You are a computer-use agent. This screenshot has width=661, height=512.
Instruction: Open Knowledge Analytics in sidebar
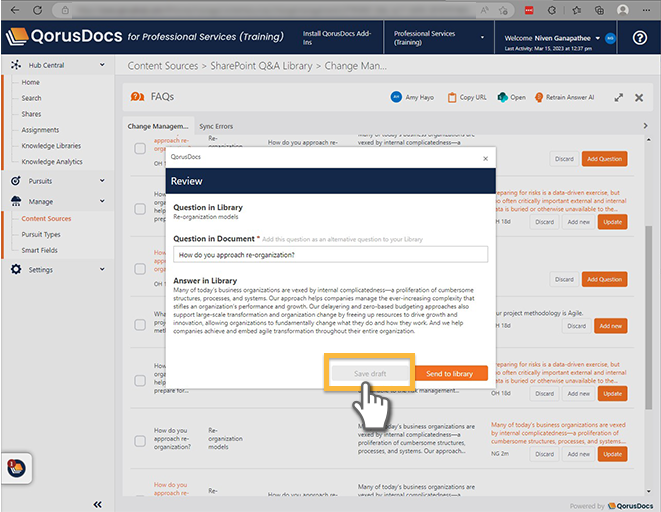[x=52, y=162]
